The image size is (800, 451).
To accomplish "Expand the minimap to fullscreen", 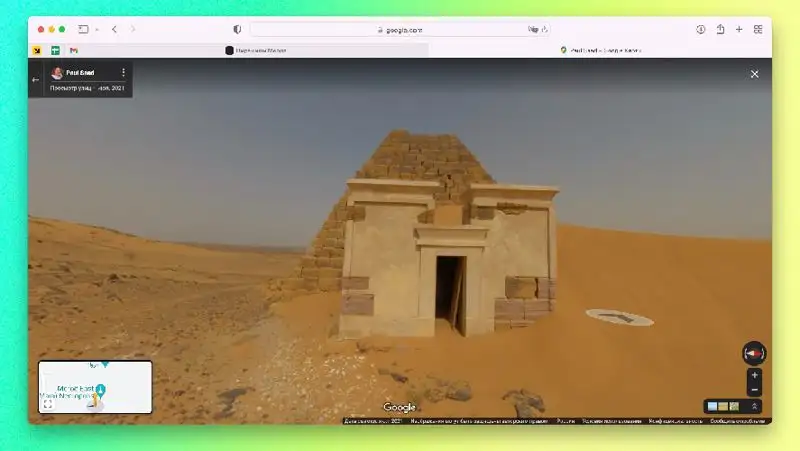I will coord(47,404).
